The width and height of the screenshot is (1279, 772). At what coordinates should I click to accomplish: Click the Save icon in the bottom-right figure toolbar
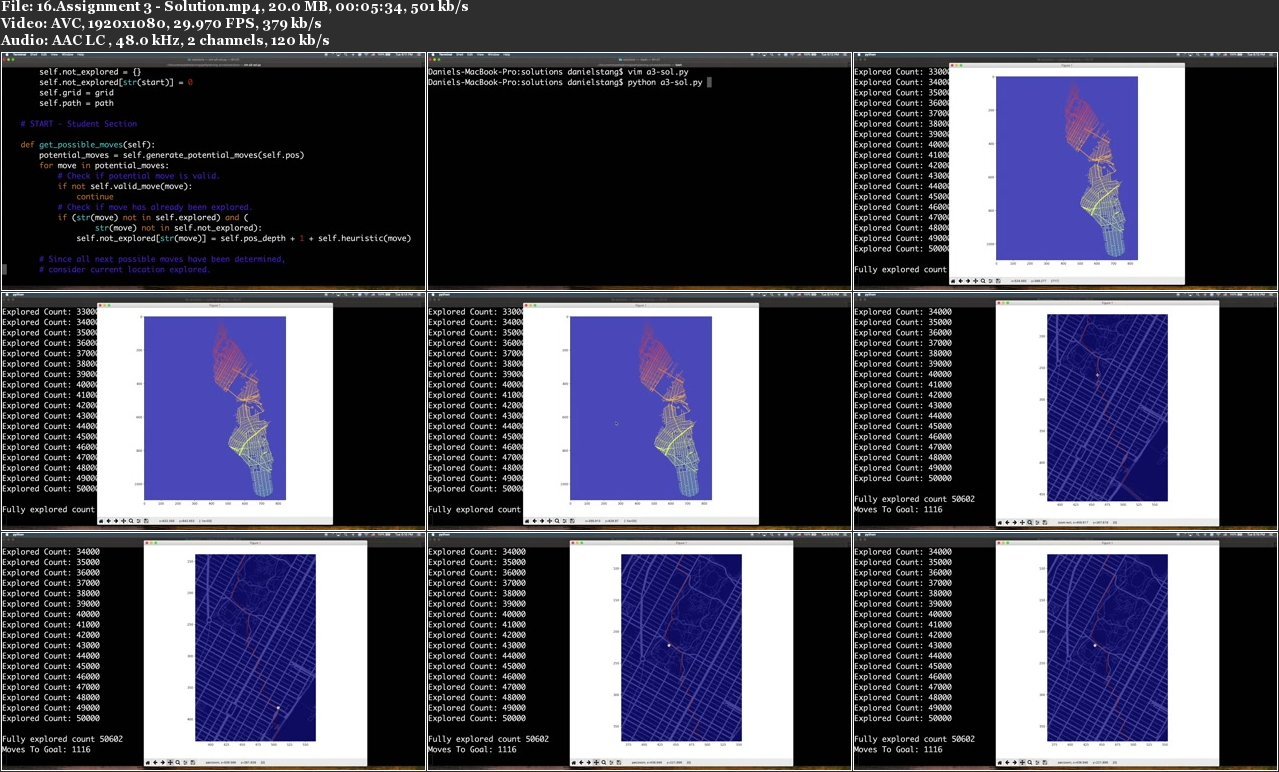tap(1045, 763)
